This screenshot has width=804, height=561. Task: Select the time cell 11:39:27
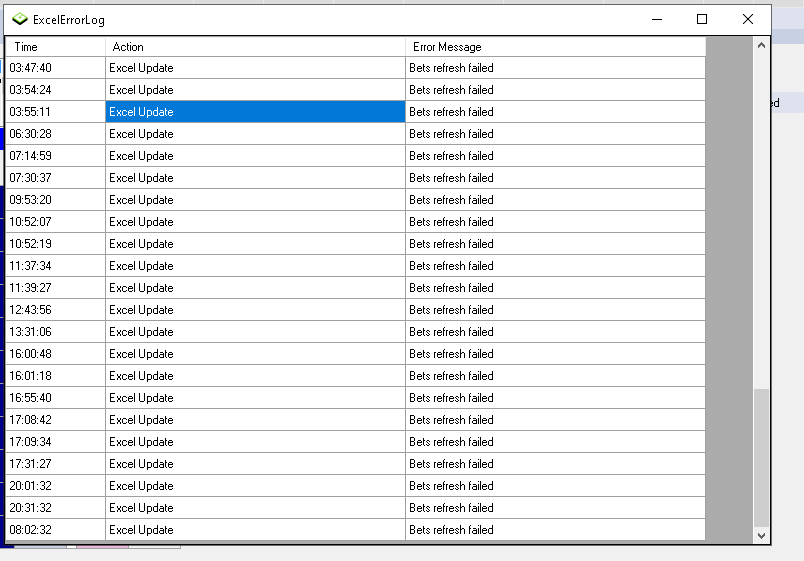(x=55, y=288)
